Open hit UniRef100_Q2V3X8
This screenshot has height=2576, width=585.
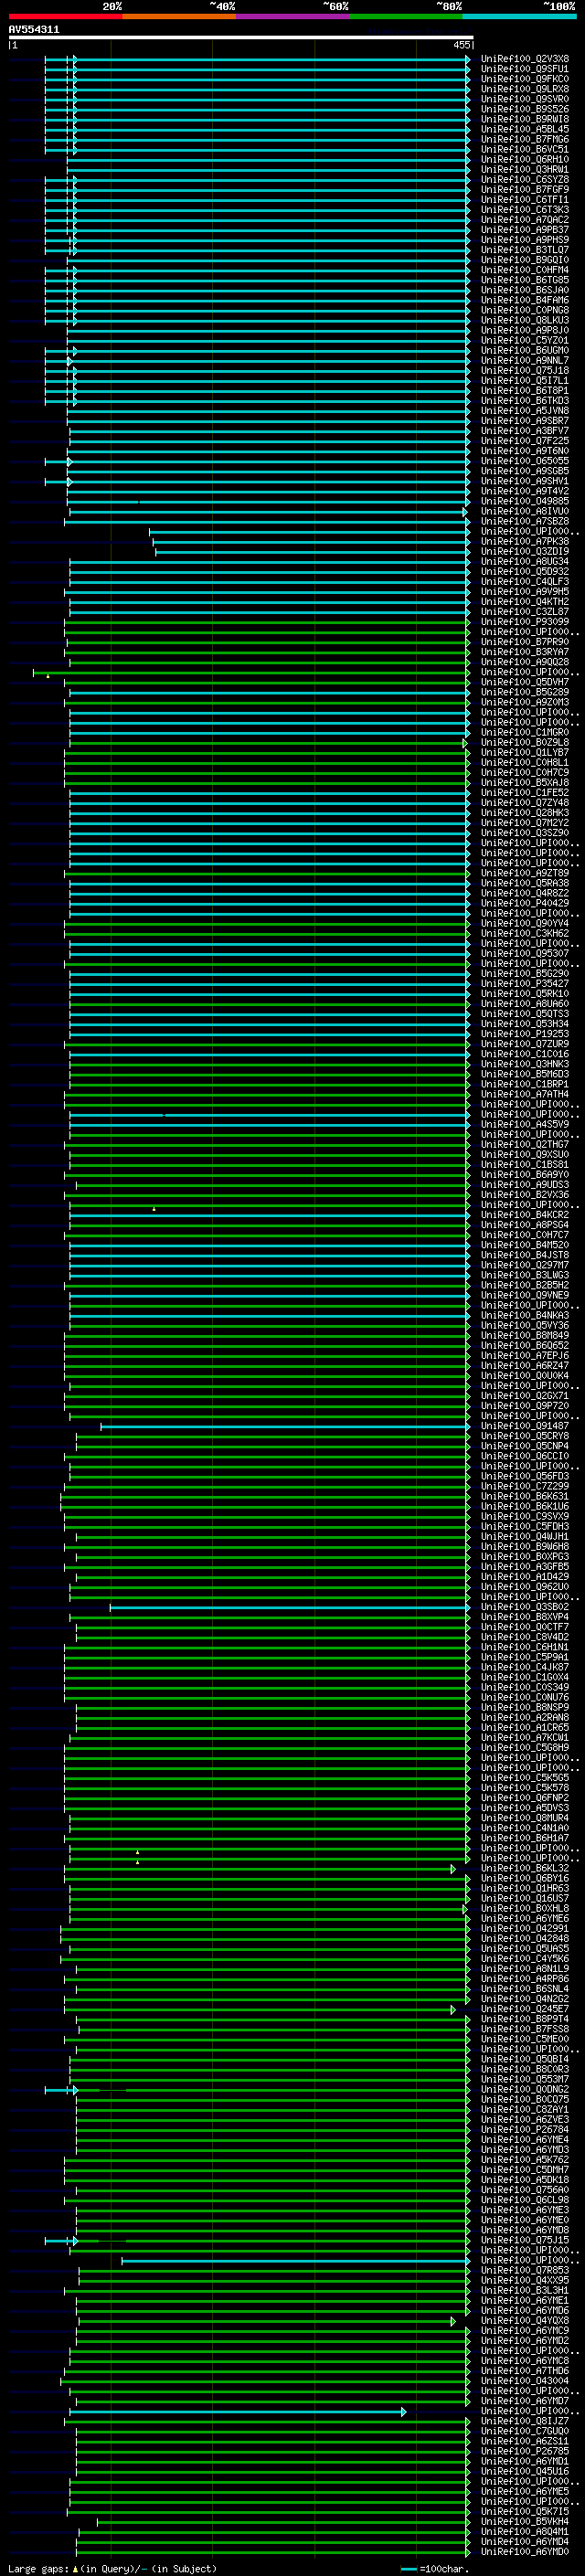coord(525,59)
